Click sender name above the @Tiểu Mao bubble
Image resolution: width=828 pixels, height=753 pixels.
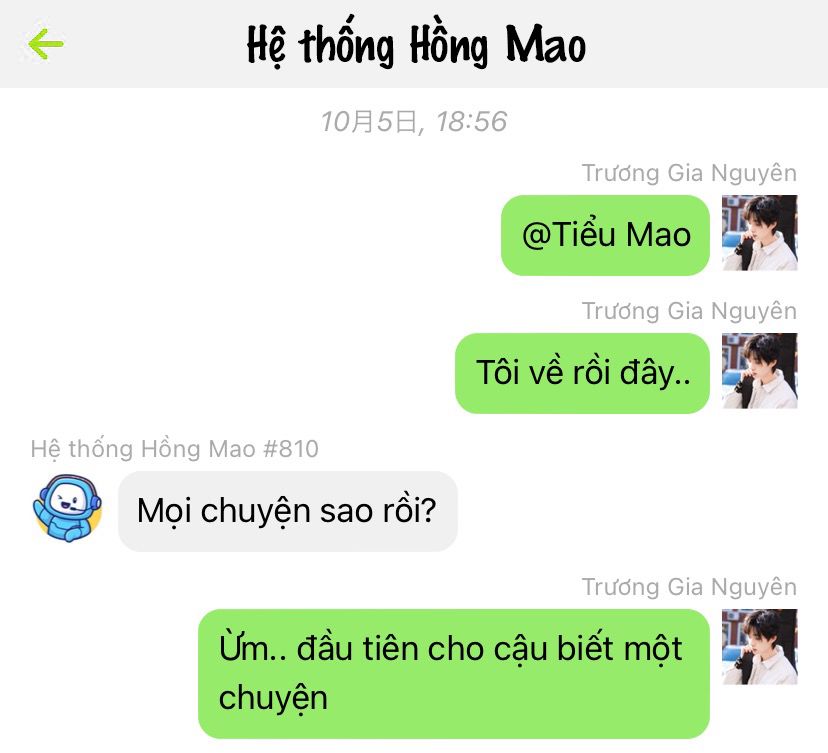click(x=689, y=173)
